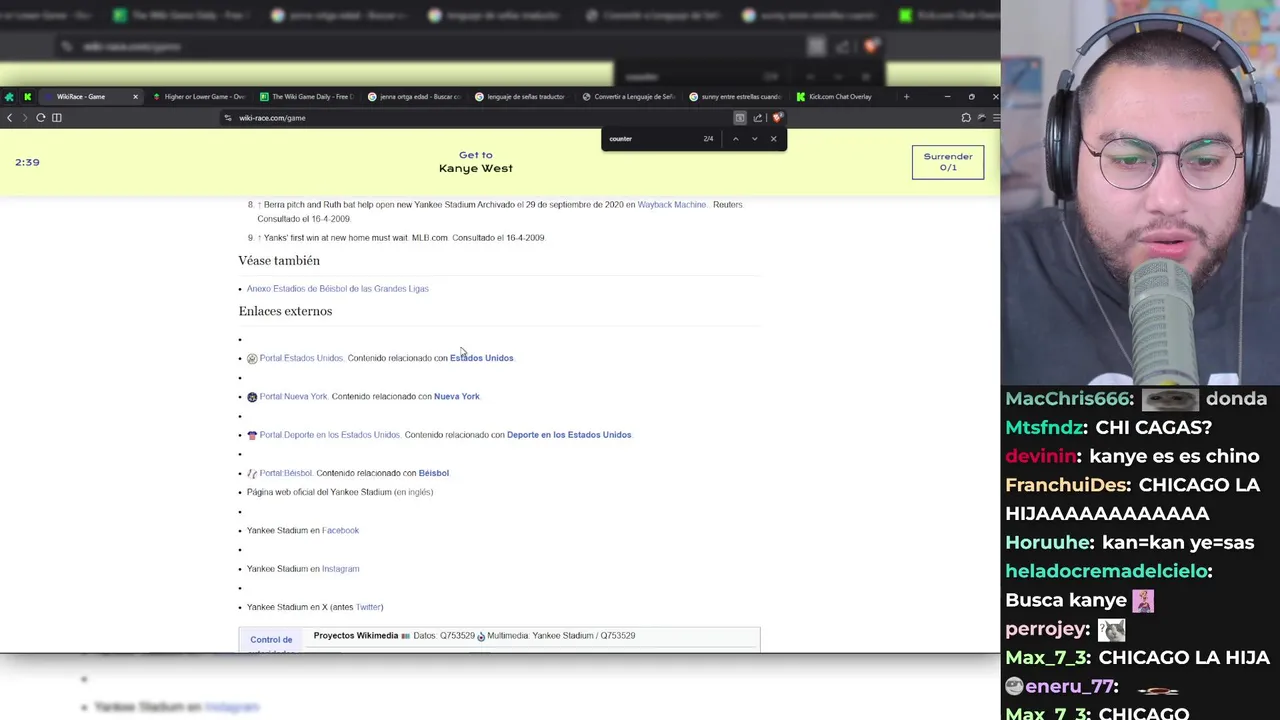Click the heladocremadelcielo username in chat
1280x720 pixels.
pos(1106,572)
